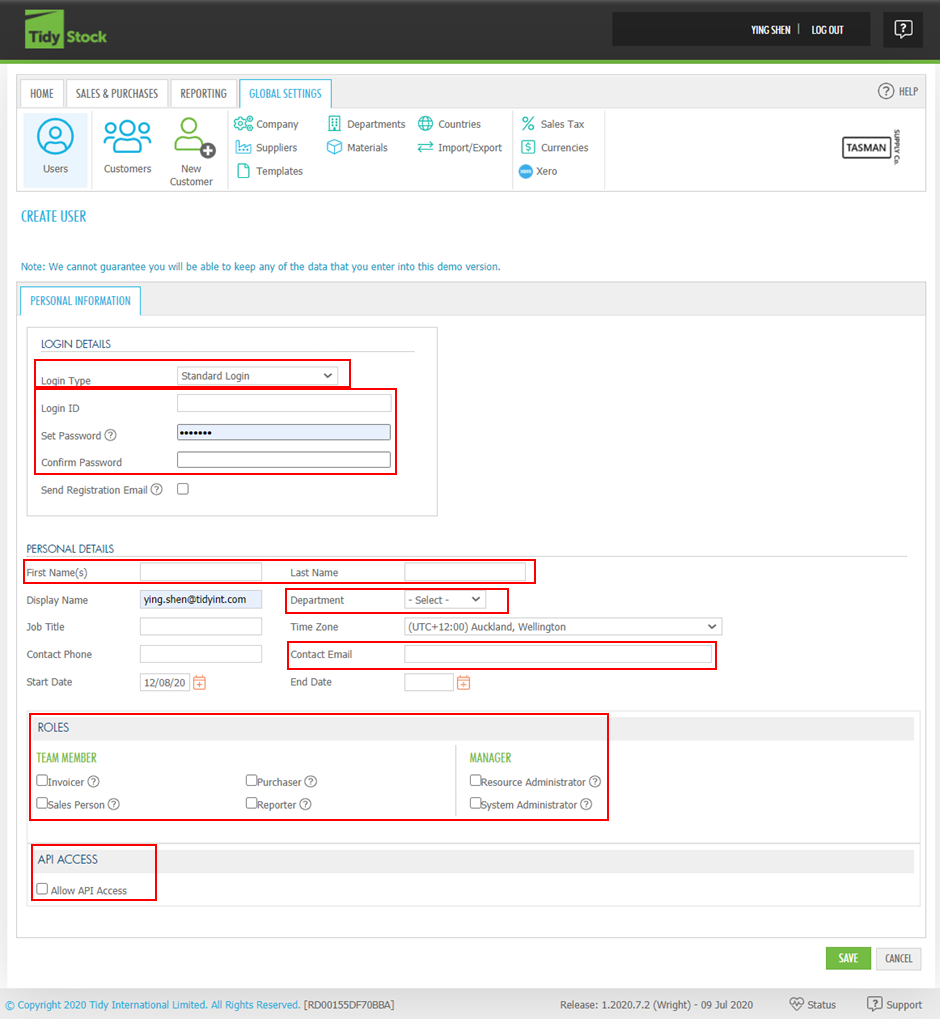Switch to the Sales & Purchases tab
The height and width of the screenshot is (1019, 940).
click(117, 93)
